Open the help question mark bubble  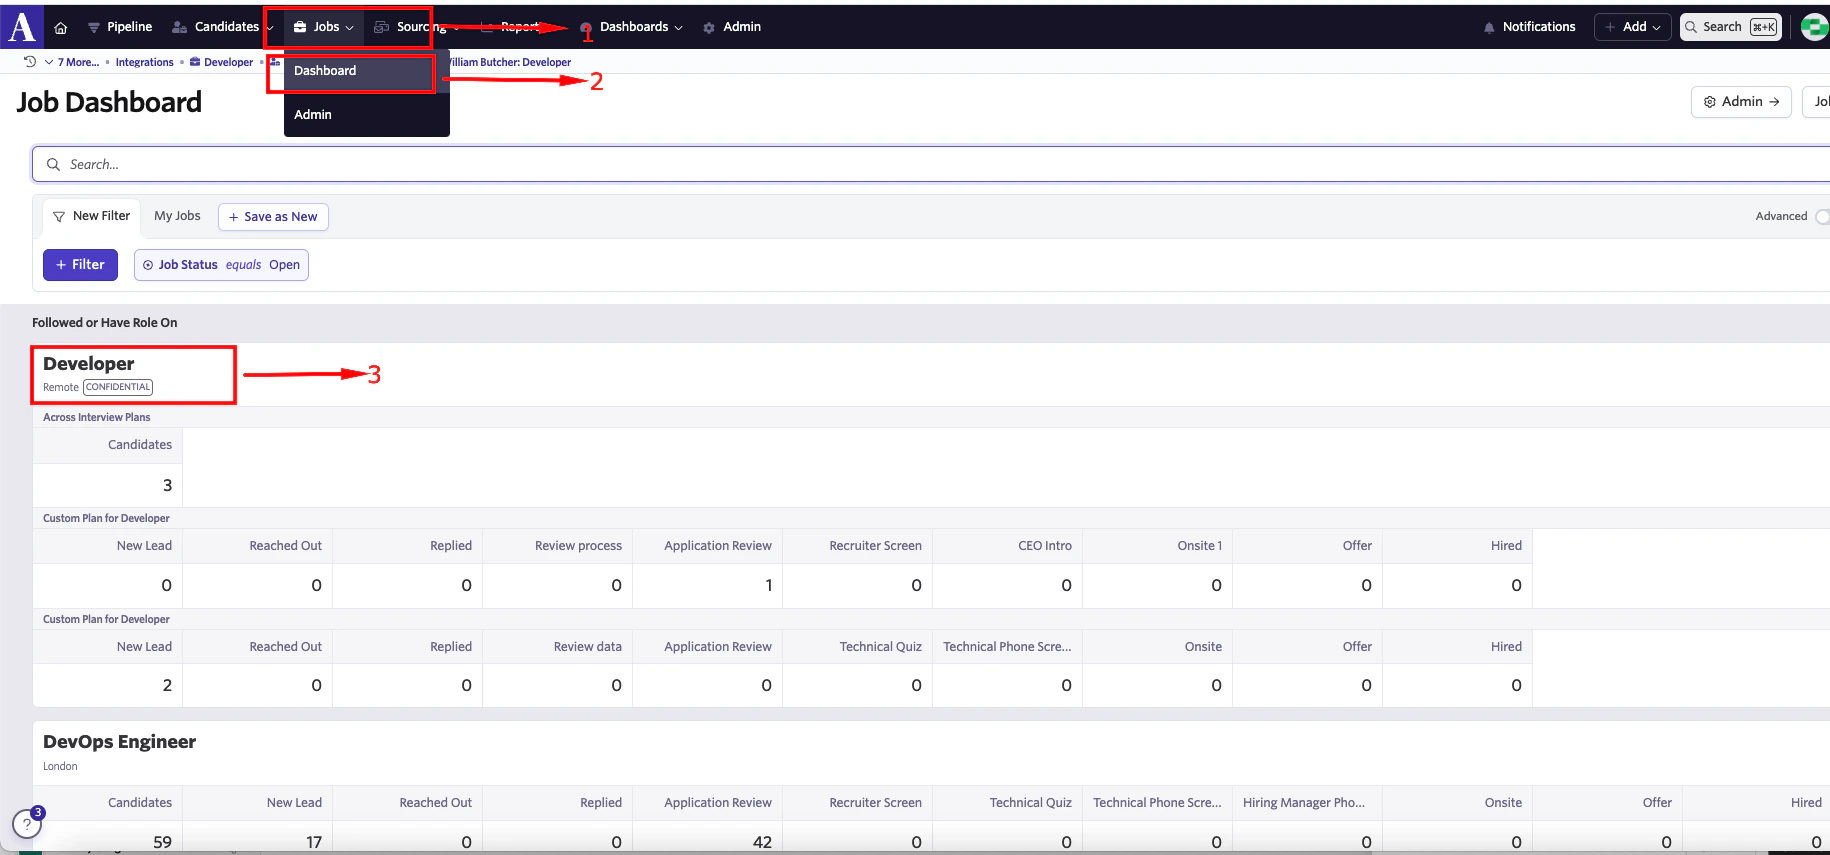pyautogui.click(x=27, y=824)
